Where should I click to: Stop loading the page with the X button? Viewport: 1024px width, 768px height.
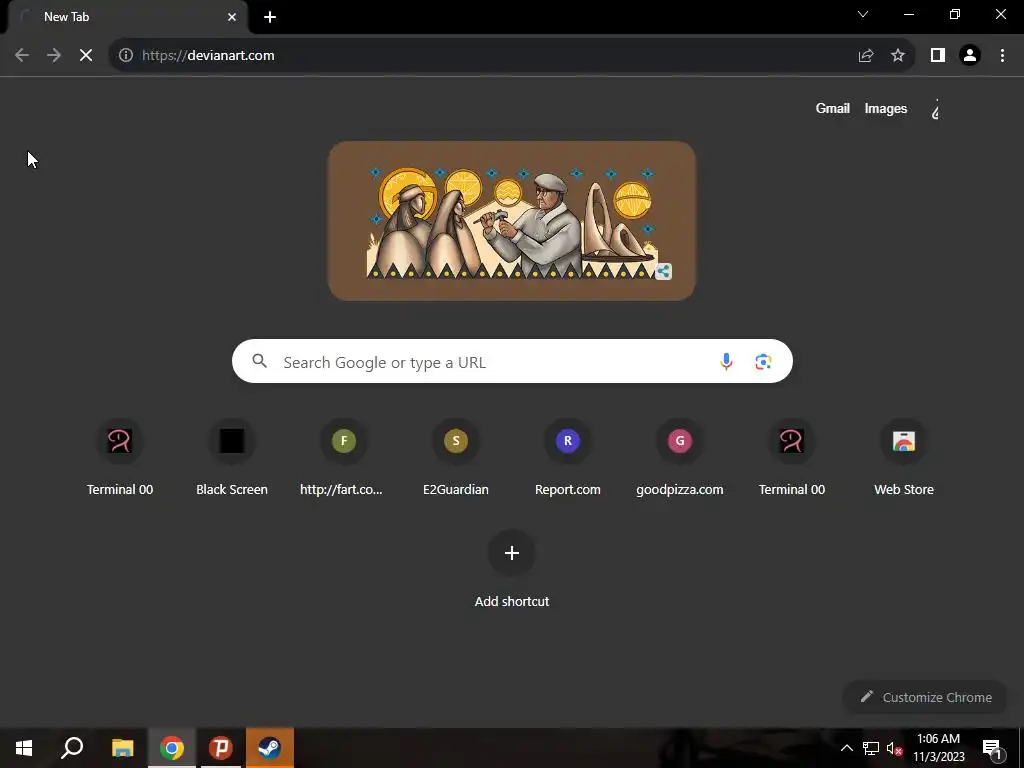click(86, 56)
